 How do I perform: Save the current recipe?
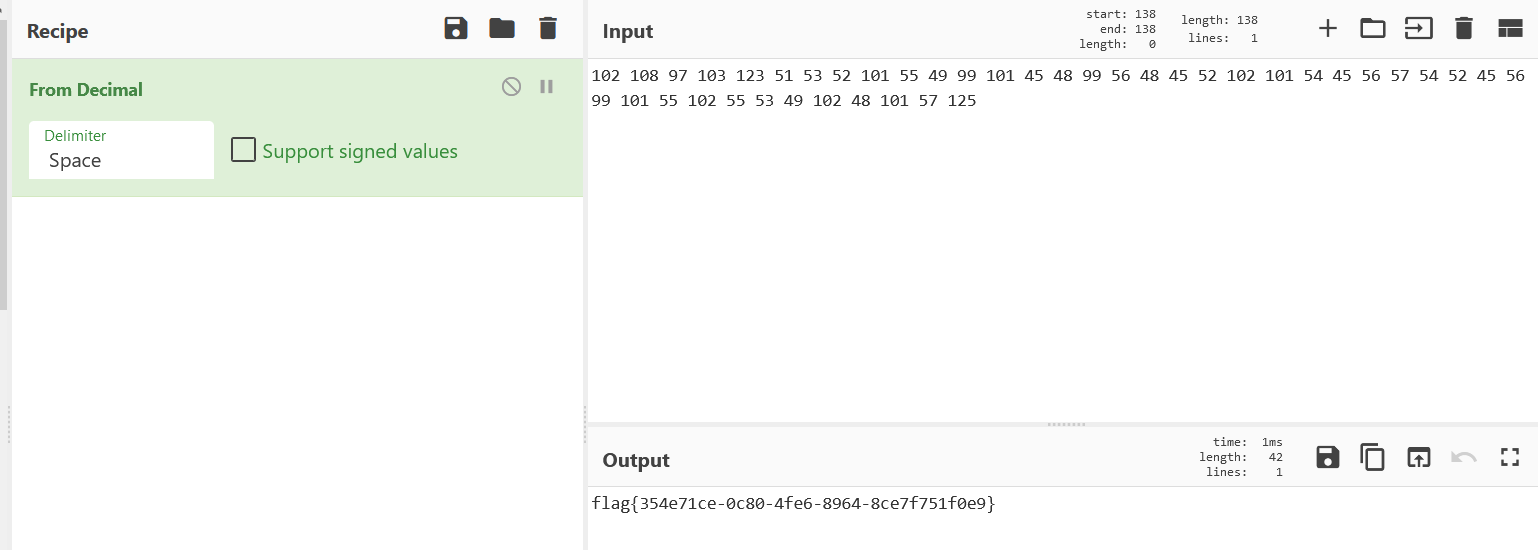(x=456, y=28)
